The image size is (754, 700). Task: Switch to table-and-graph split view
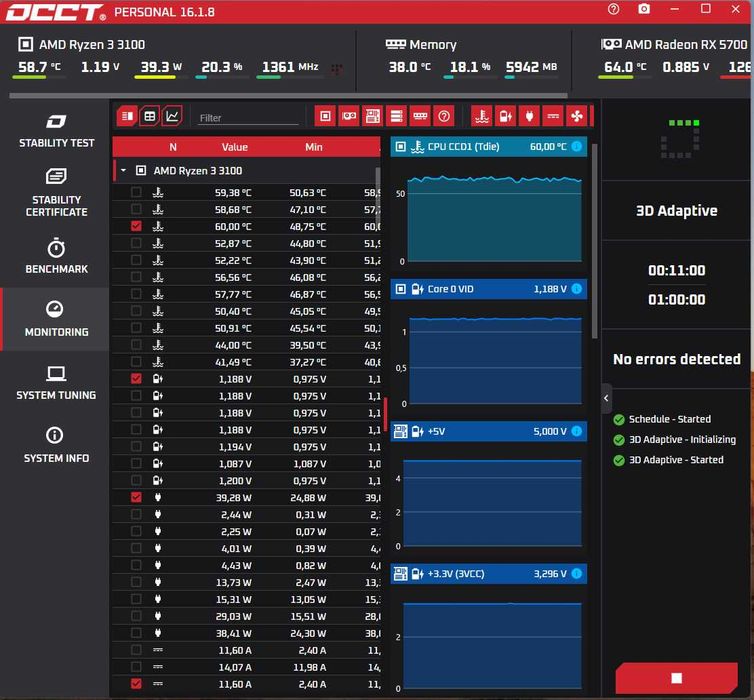coord(127,116)
